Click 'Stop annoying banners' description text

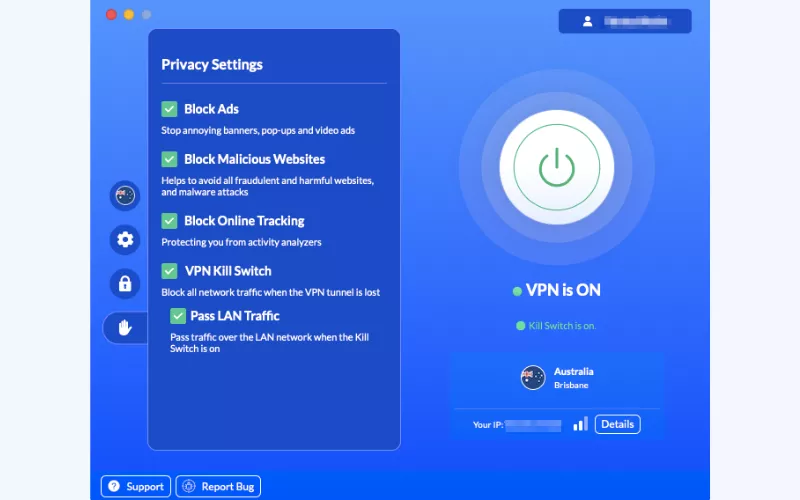[x=258, y=131]
